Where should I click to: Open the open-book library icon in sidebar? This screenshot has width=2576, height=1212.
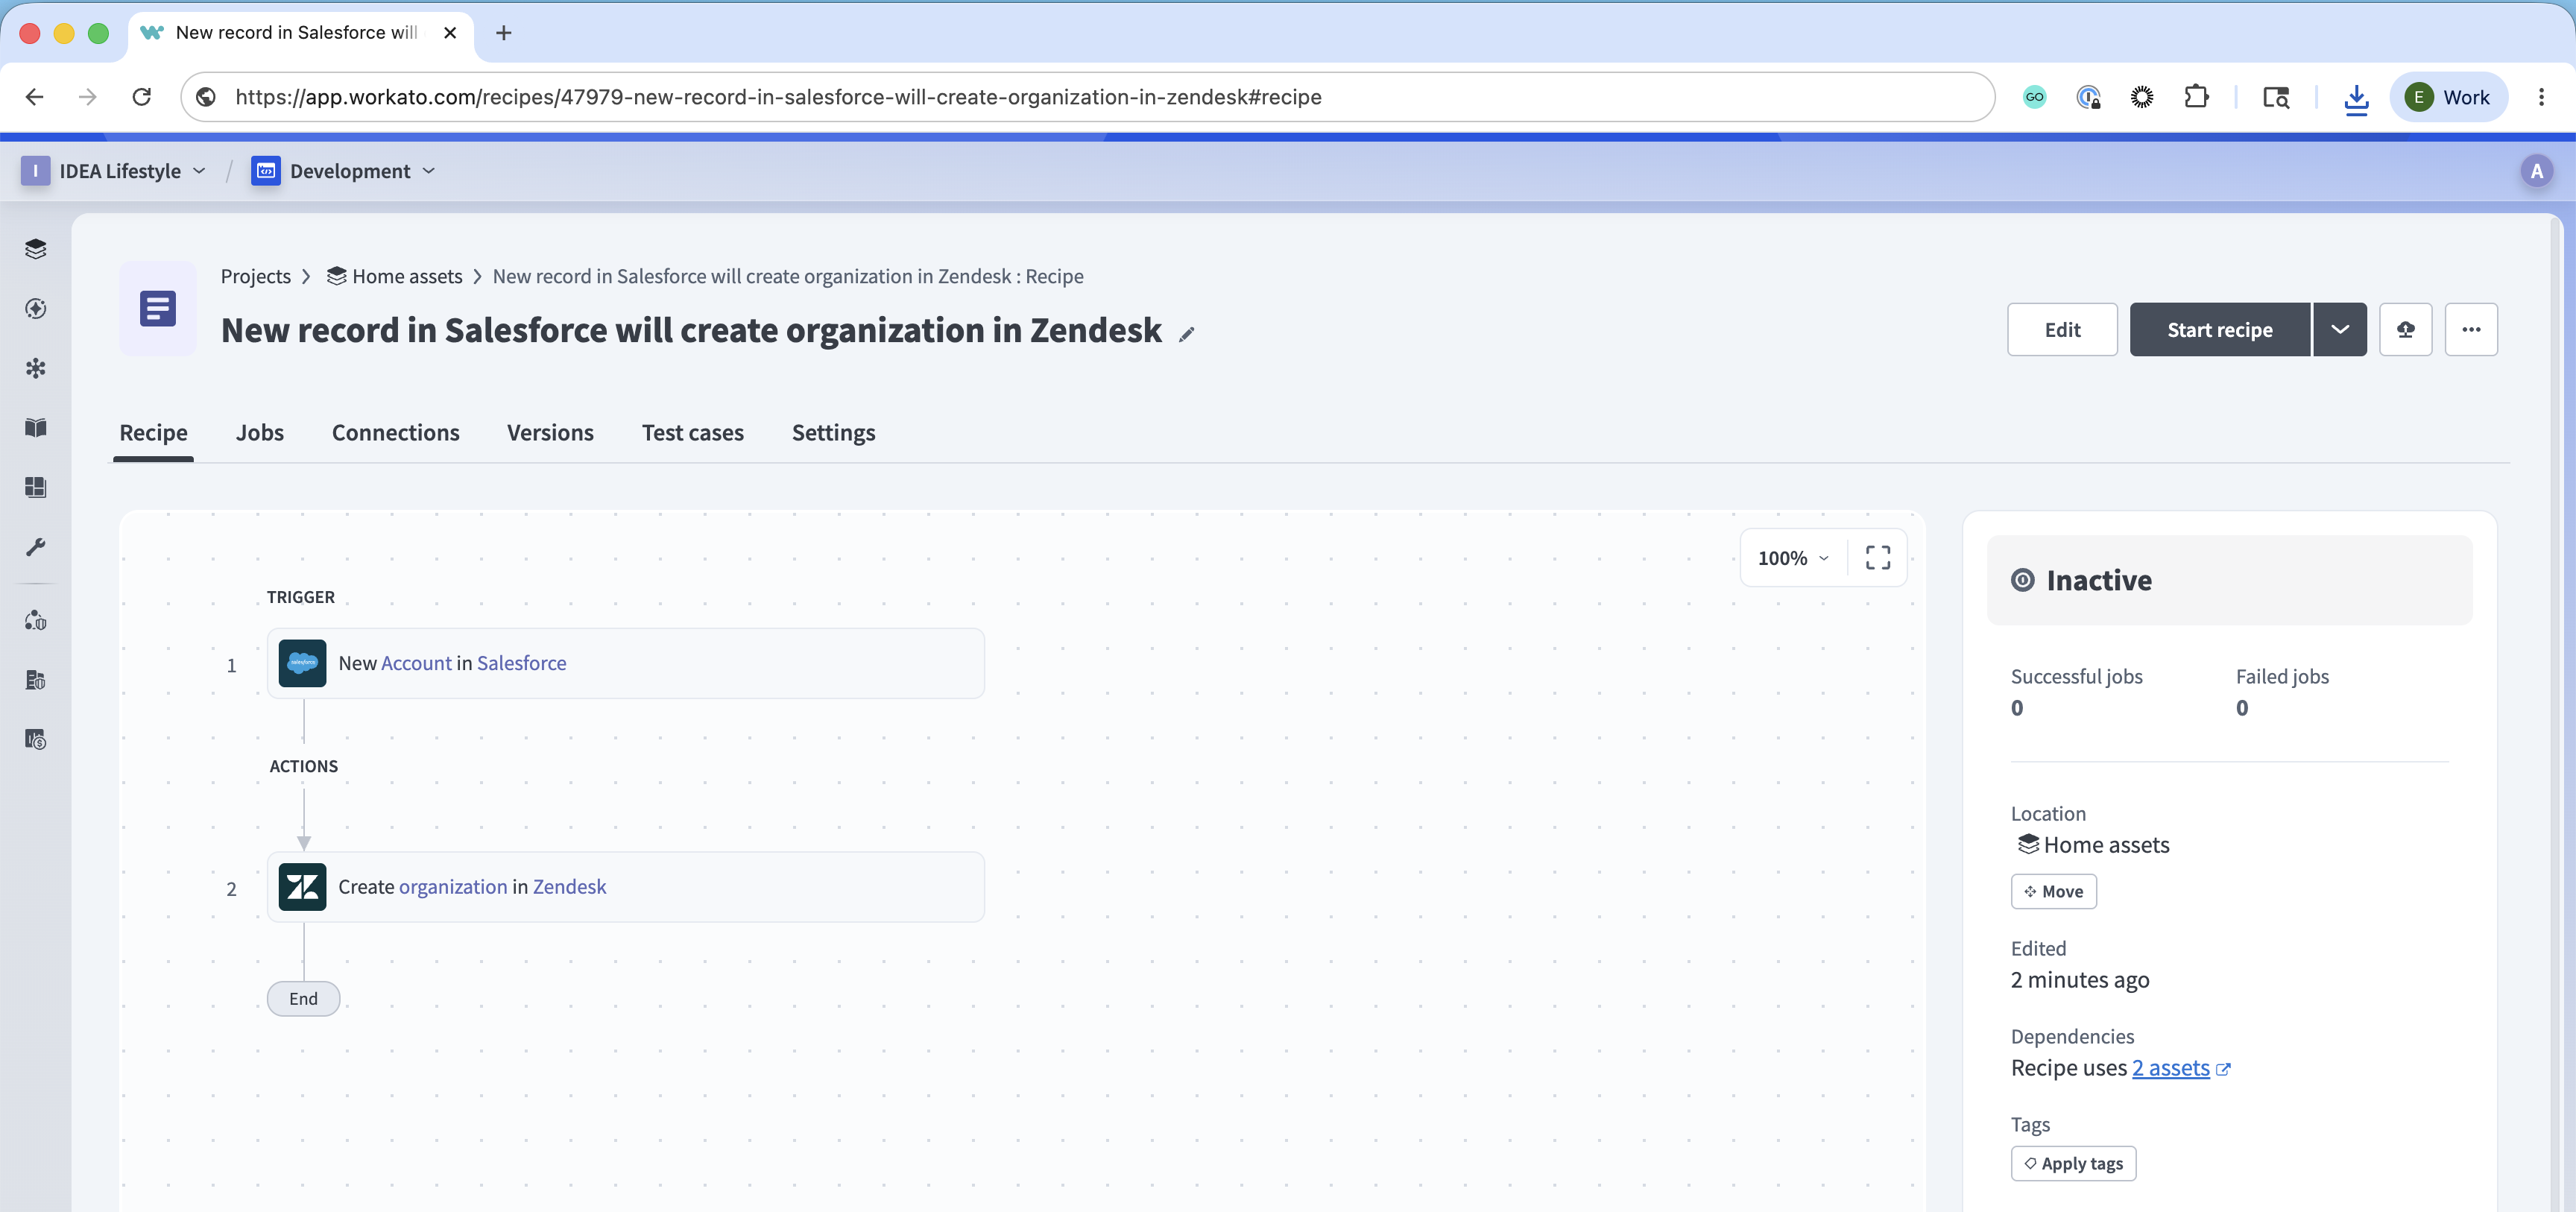point(36,428)
